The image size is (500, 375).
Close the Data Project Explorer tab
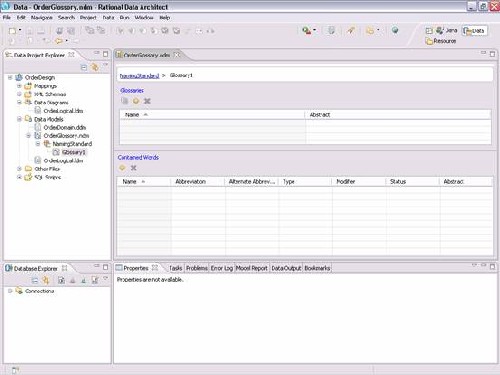[71, 54]
